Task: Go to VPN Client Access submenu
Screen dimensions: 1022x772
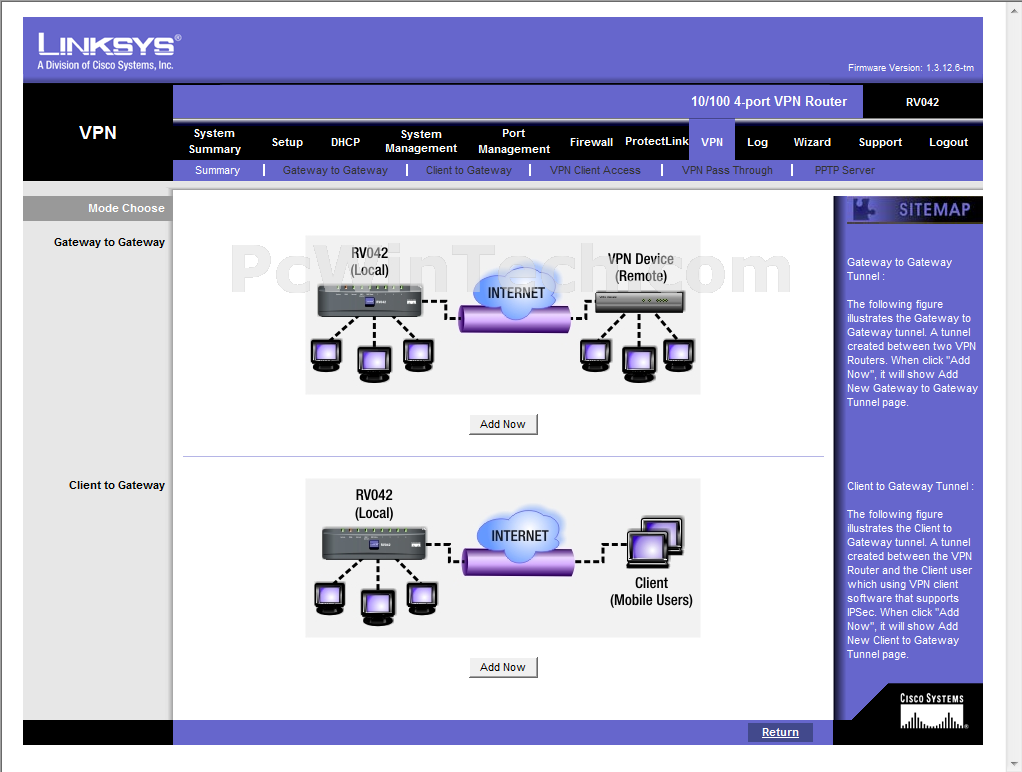Action: tap(595, 170)
